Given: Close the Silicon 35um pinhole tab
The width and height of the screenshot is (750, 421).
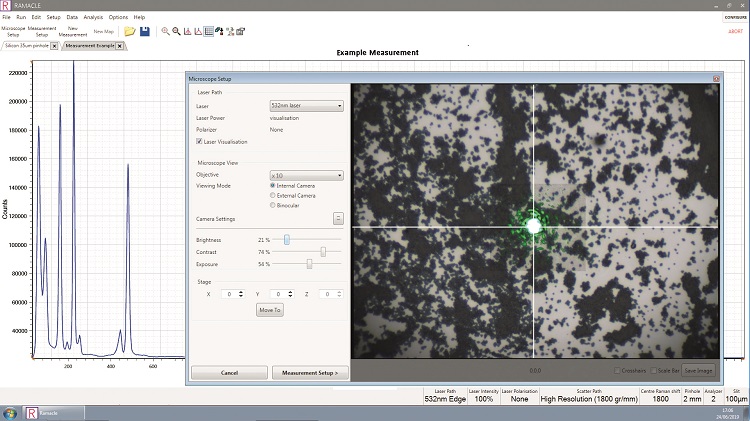Looking at the screenshot, I should pos(54,46).
